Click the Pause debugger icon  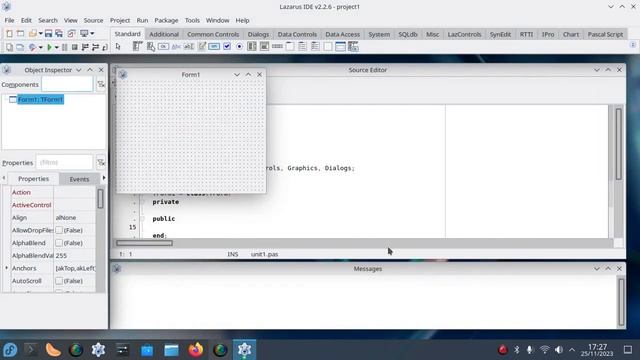point(64,47)
